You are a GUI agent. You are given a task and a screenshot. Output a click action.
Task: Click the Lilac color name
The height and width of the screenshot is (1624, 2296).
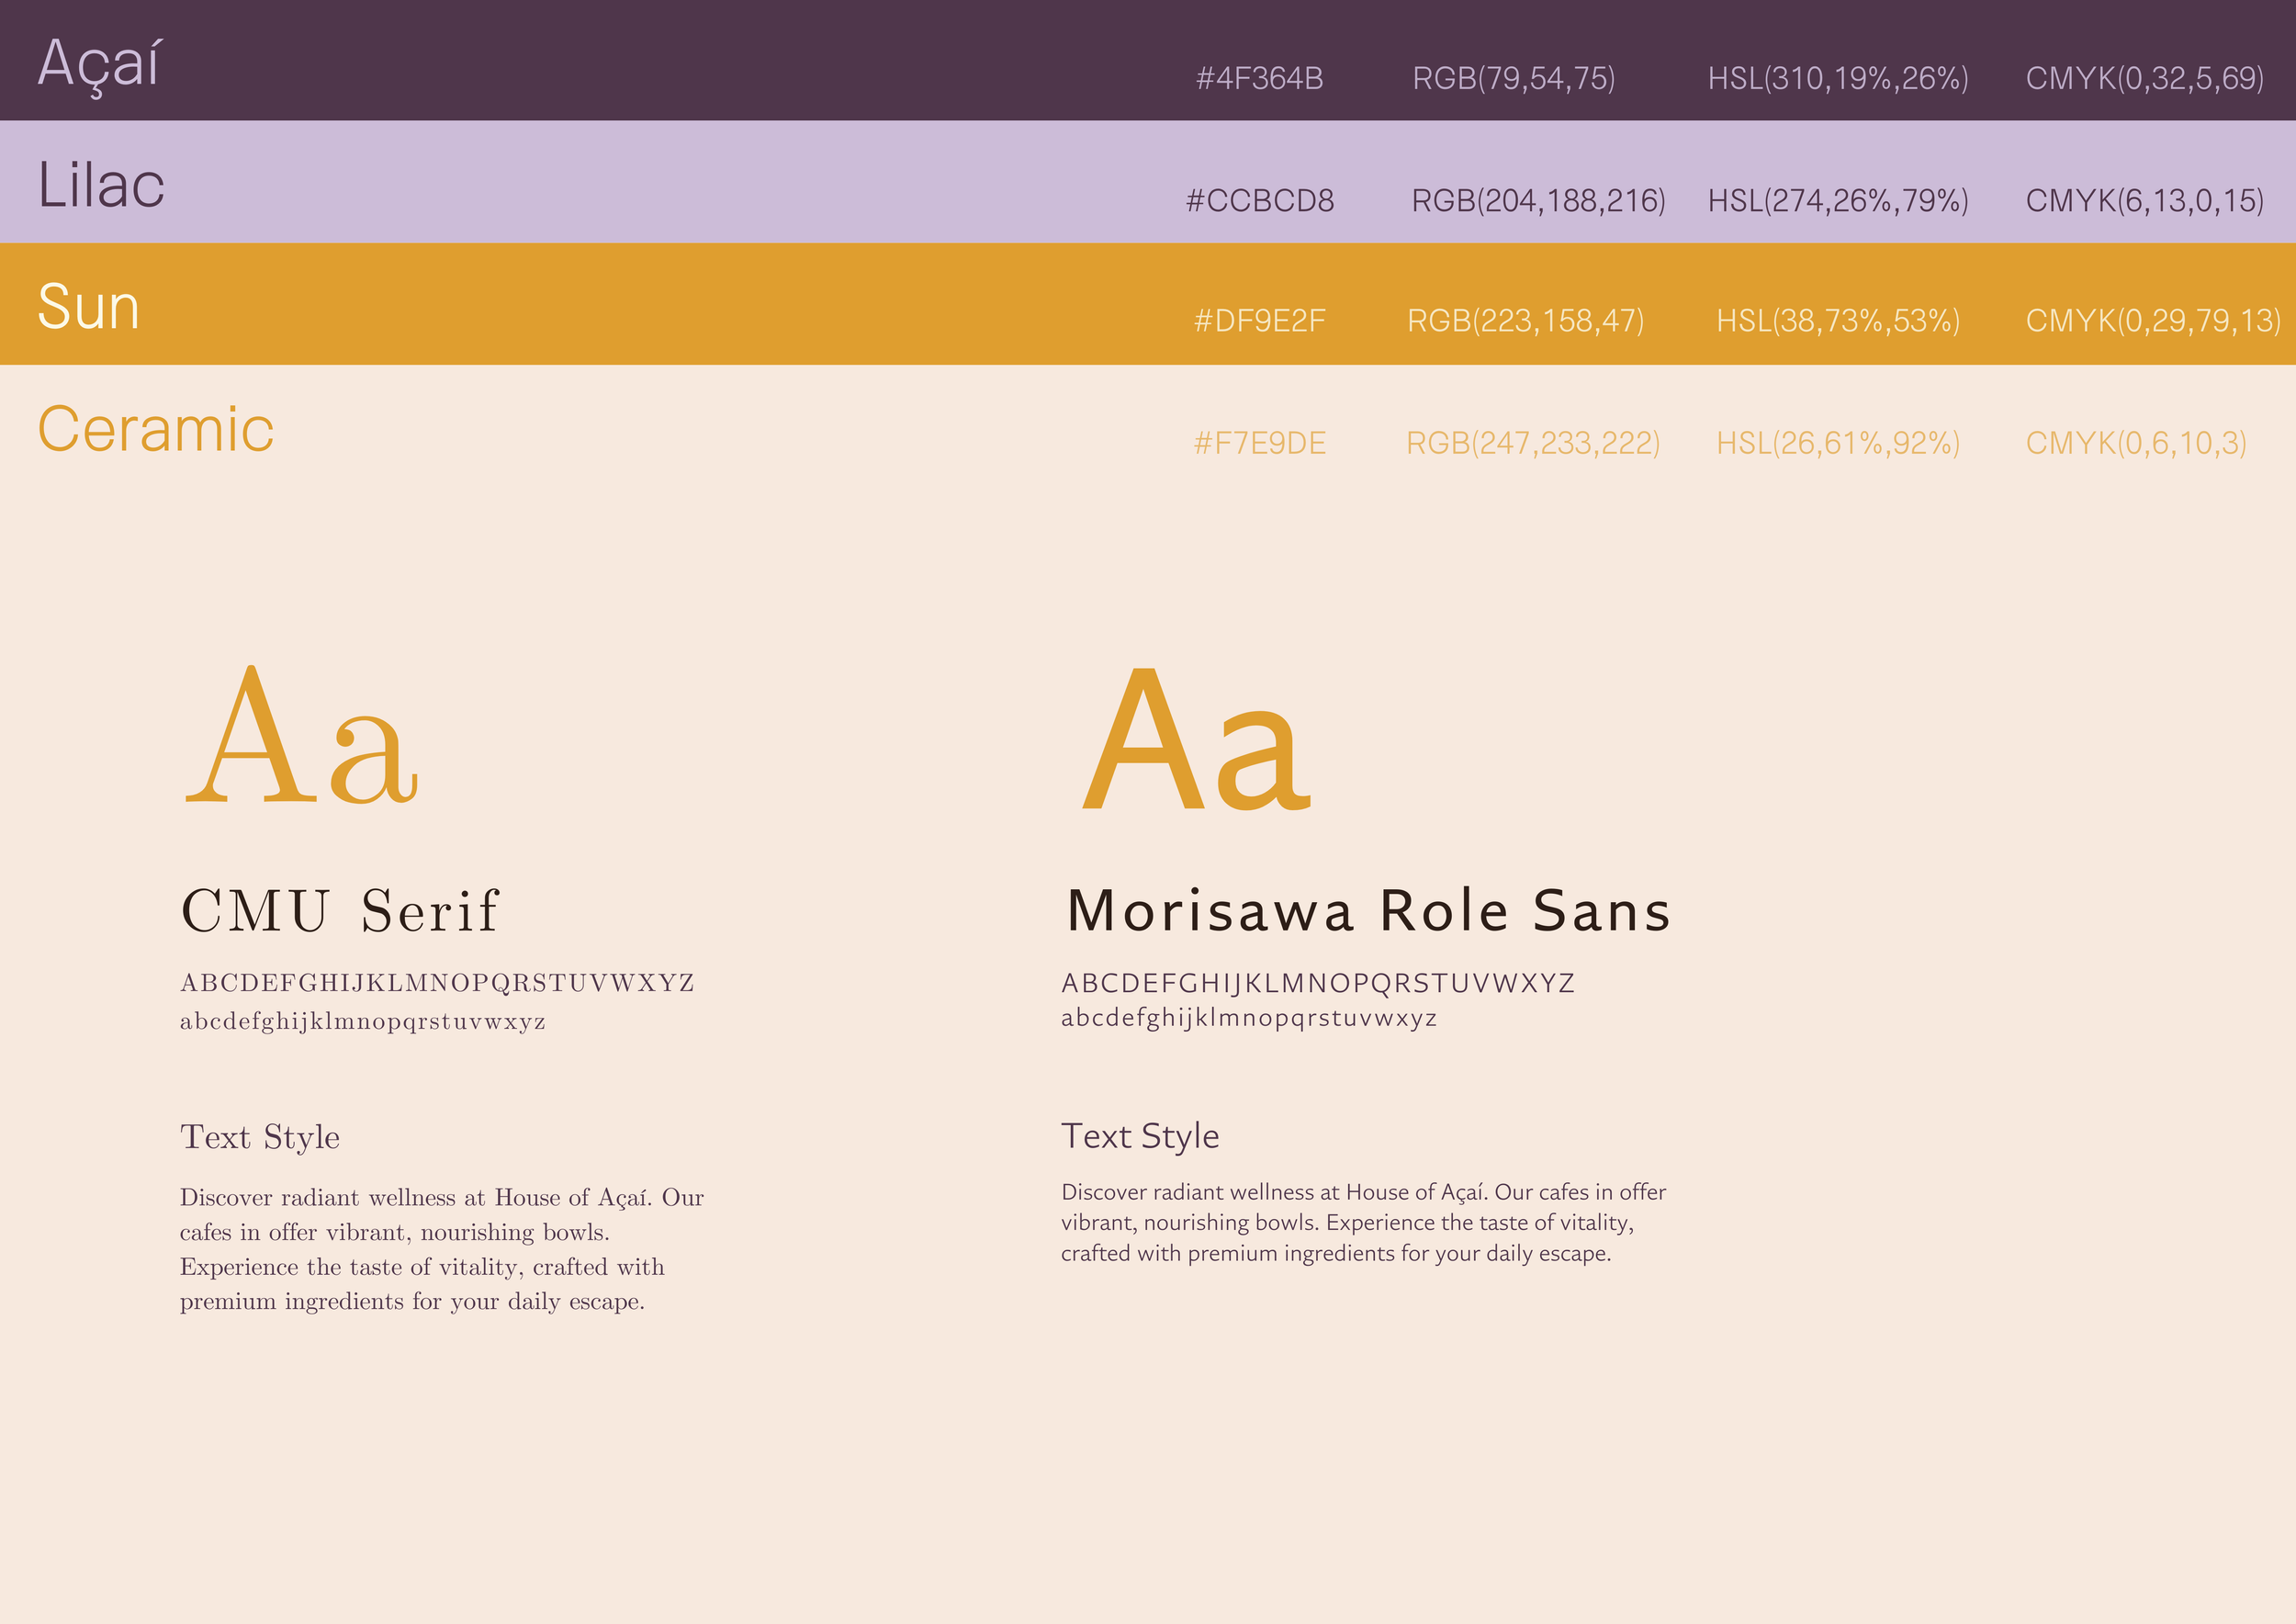[101, 185]
